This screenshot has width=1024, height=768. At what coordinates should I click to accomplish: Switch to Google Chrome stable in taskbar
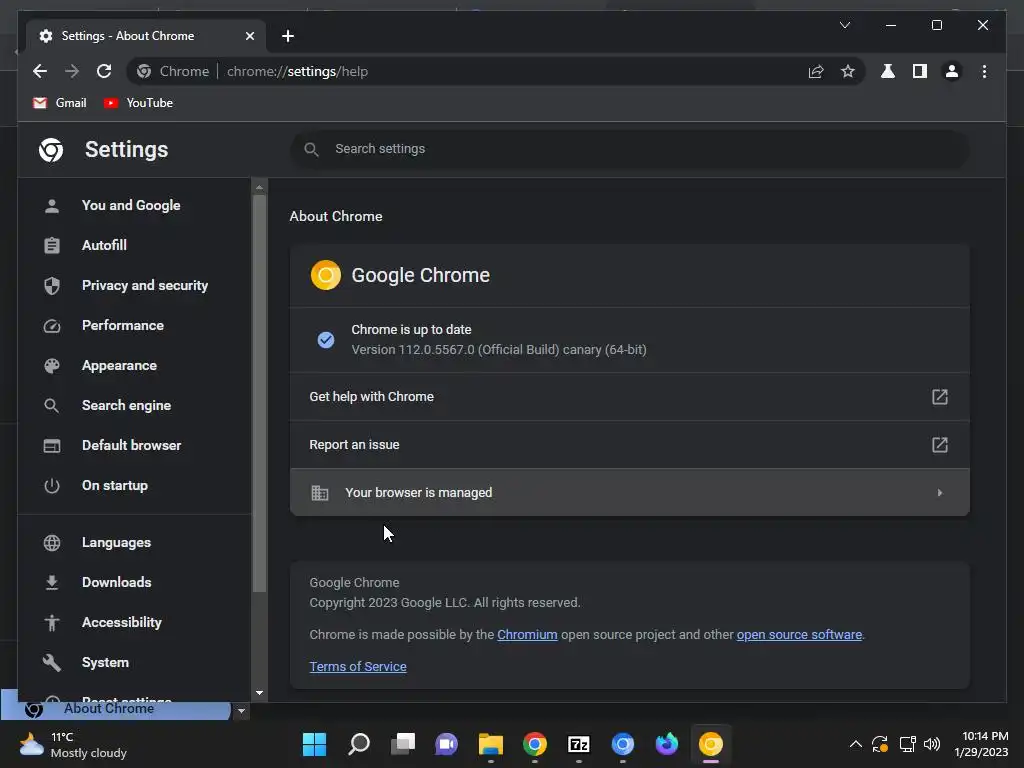pyautogui.click(x=535, y=744)
